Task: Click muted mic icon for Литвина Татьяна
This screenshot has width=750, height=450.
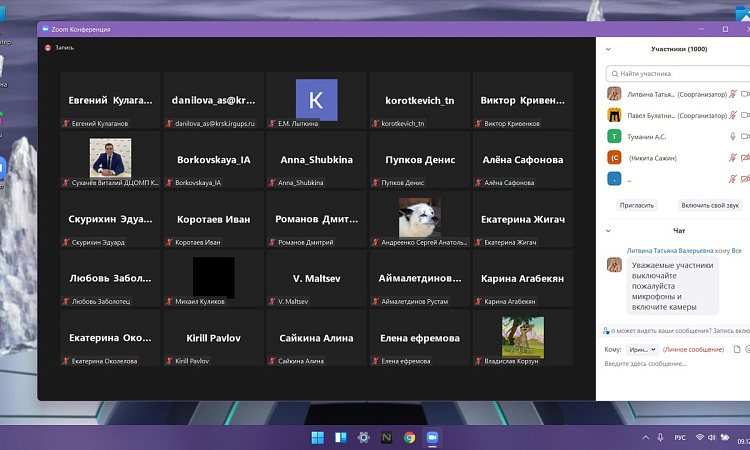Action: (x=733, y=94)
